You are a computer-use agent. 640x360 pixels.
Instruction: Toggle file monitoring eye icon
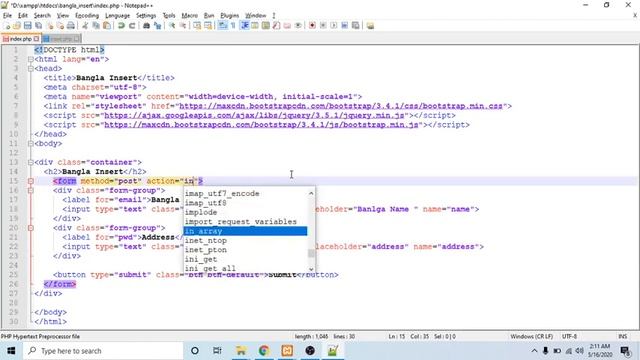click(298, 26)
